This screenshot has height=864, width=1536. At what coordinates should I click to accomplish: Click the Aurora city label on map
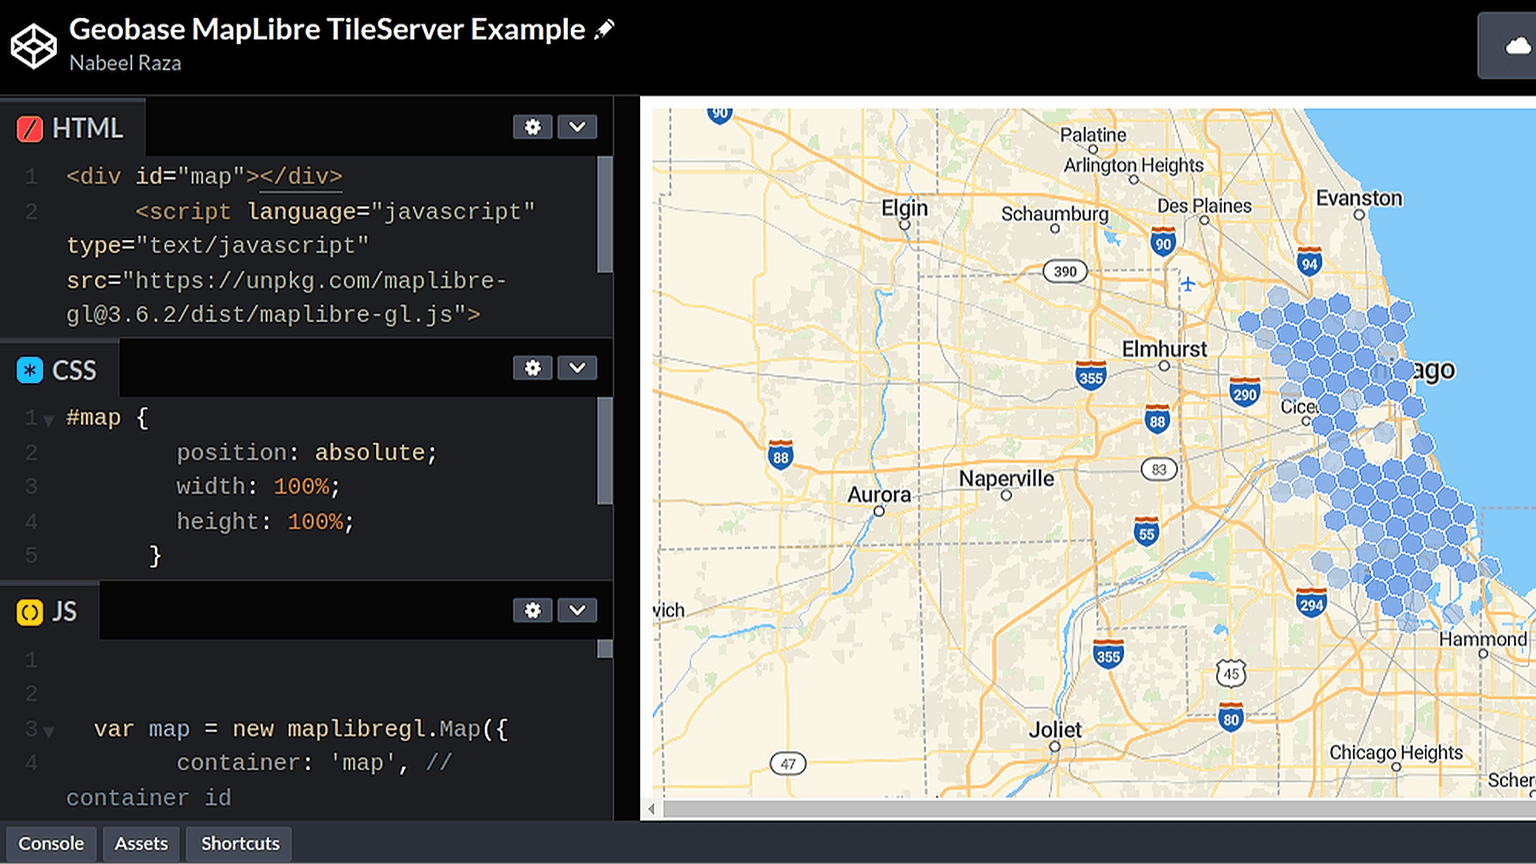pyautogui.click(x=879, y=494)
